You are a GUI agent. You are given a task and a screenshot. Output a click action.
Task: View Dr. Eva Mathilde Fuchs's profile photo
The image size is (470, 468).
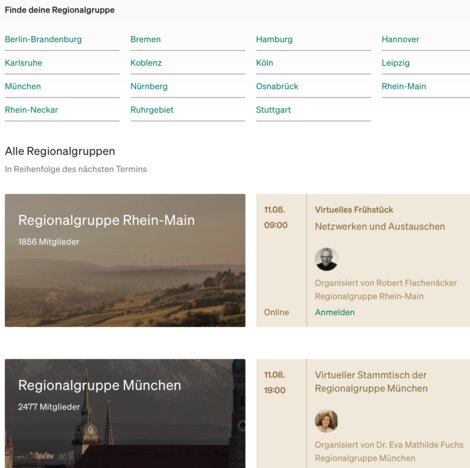point(326,421)
